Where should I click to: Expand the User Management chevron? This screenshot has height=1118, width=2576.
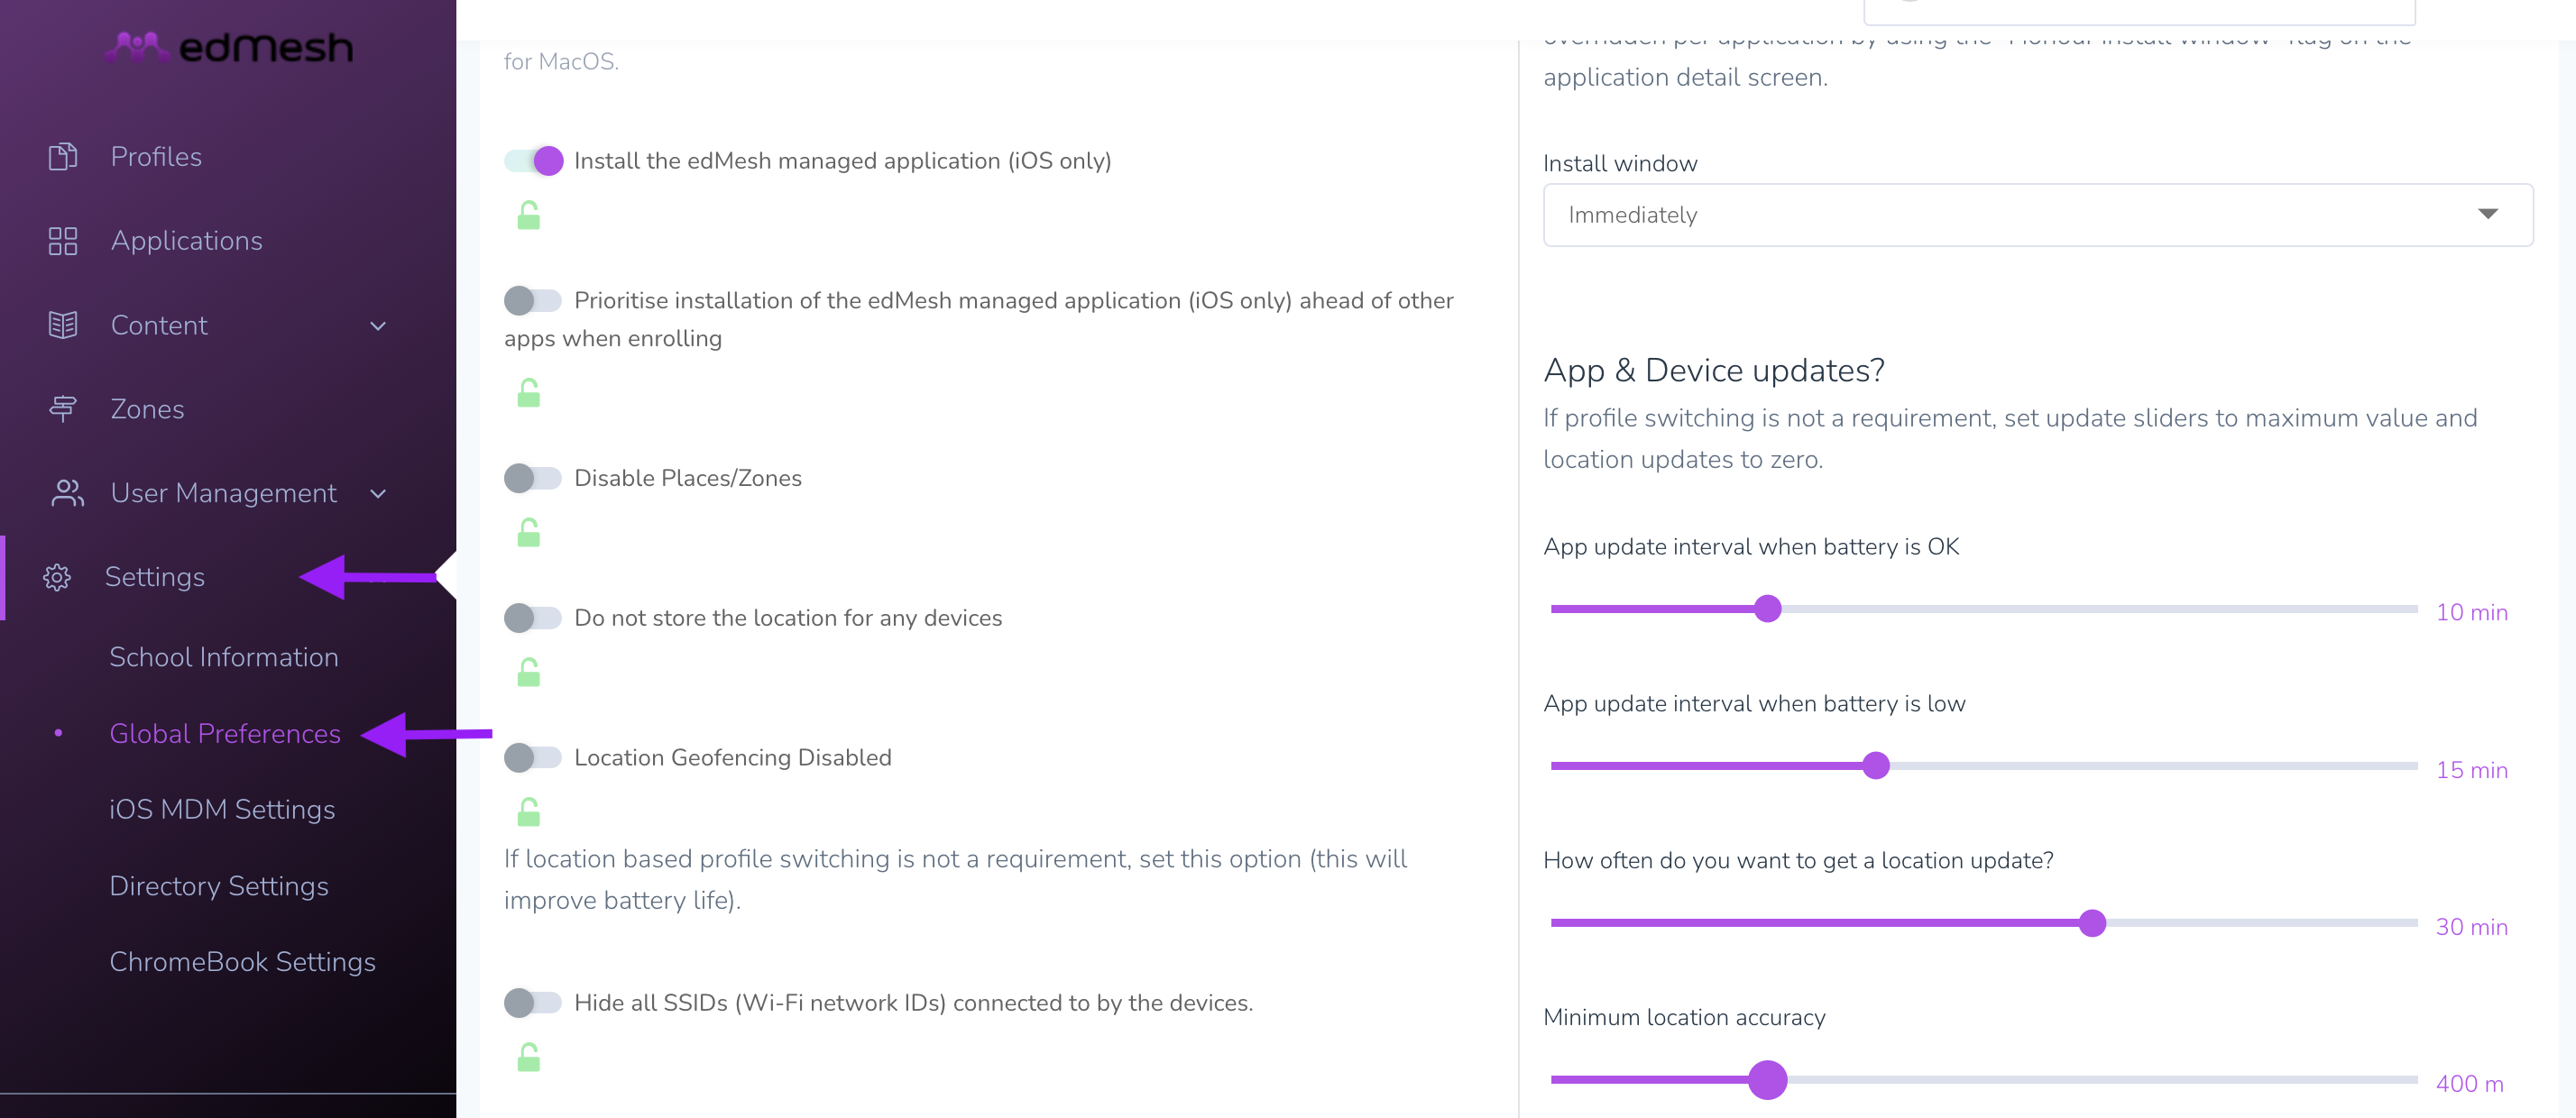click(378, 494)
